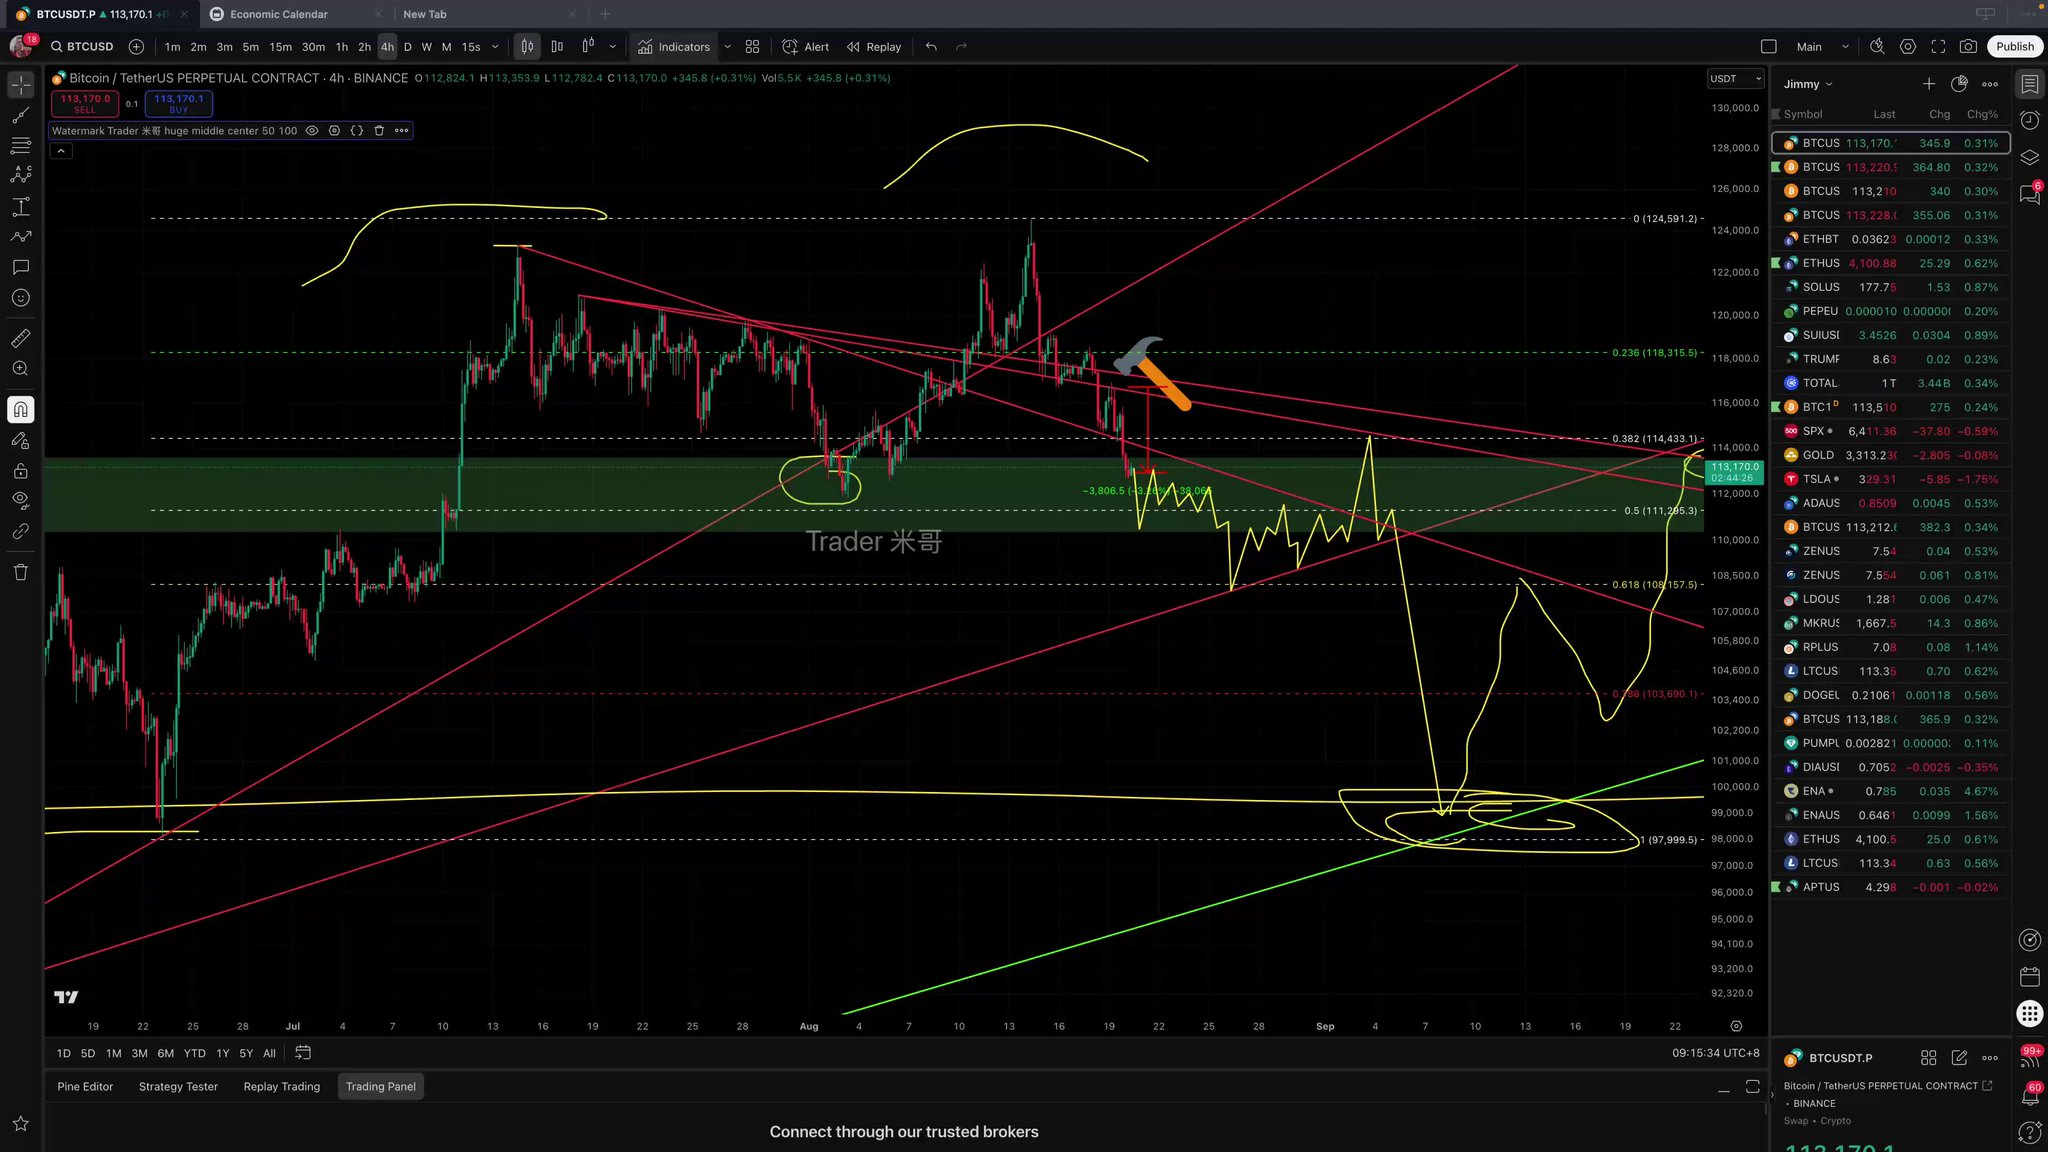Image resolution: width=2048 pixels, height=1152 pixels.
Task: Open chart settings gear icon in top toolbar
Action: (1908, 47)
